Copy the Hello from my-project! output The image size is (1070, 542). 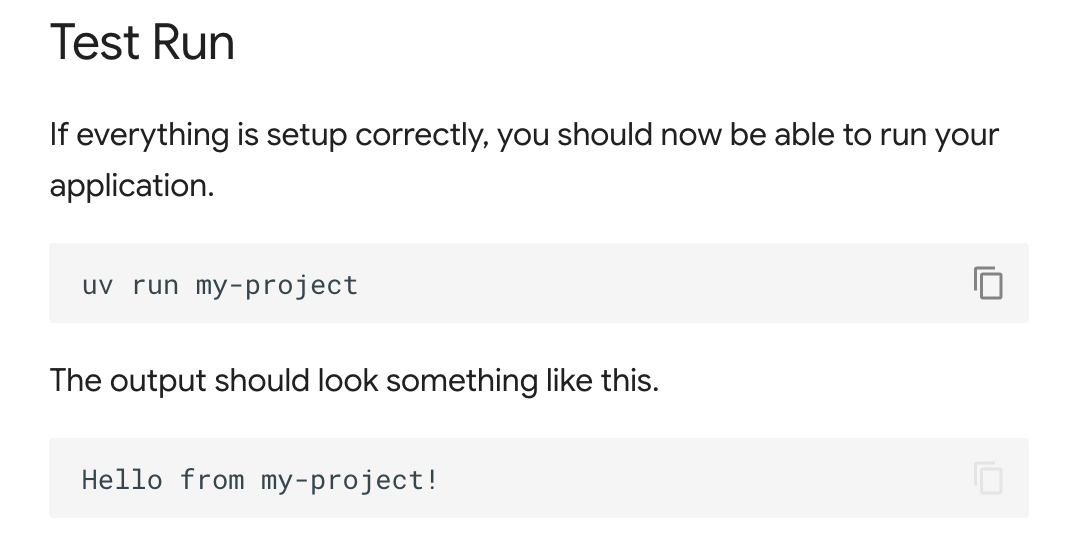pos(988,478)
